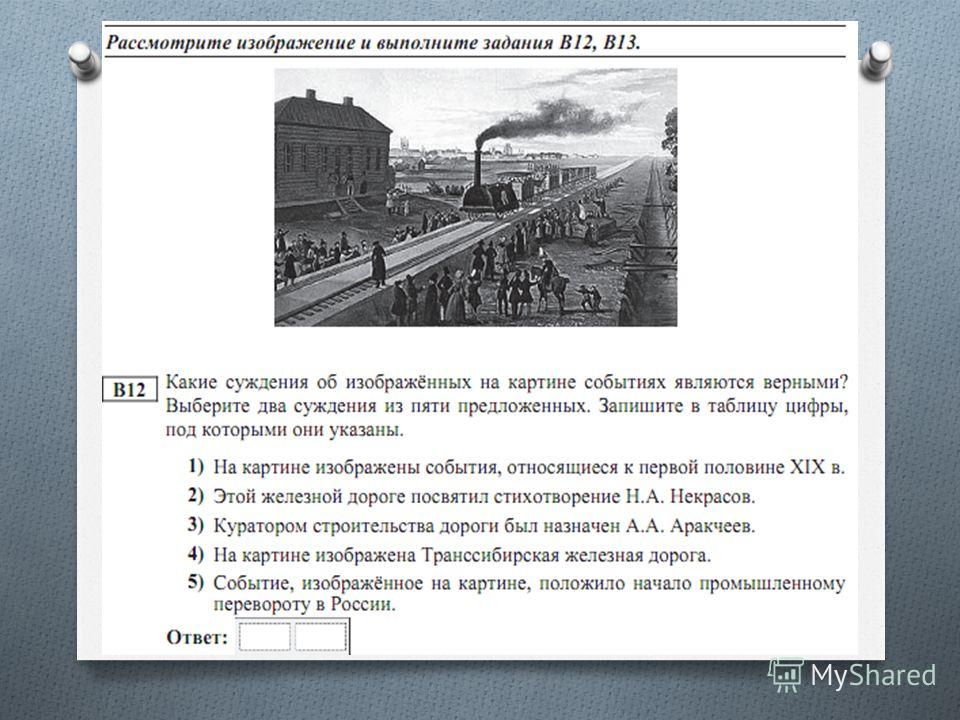960x720 pixels.
Task: Click the second answer box next to Ответ
Action: coord(320,637)
